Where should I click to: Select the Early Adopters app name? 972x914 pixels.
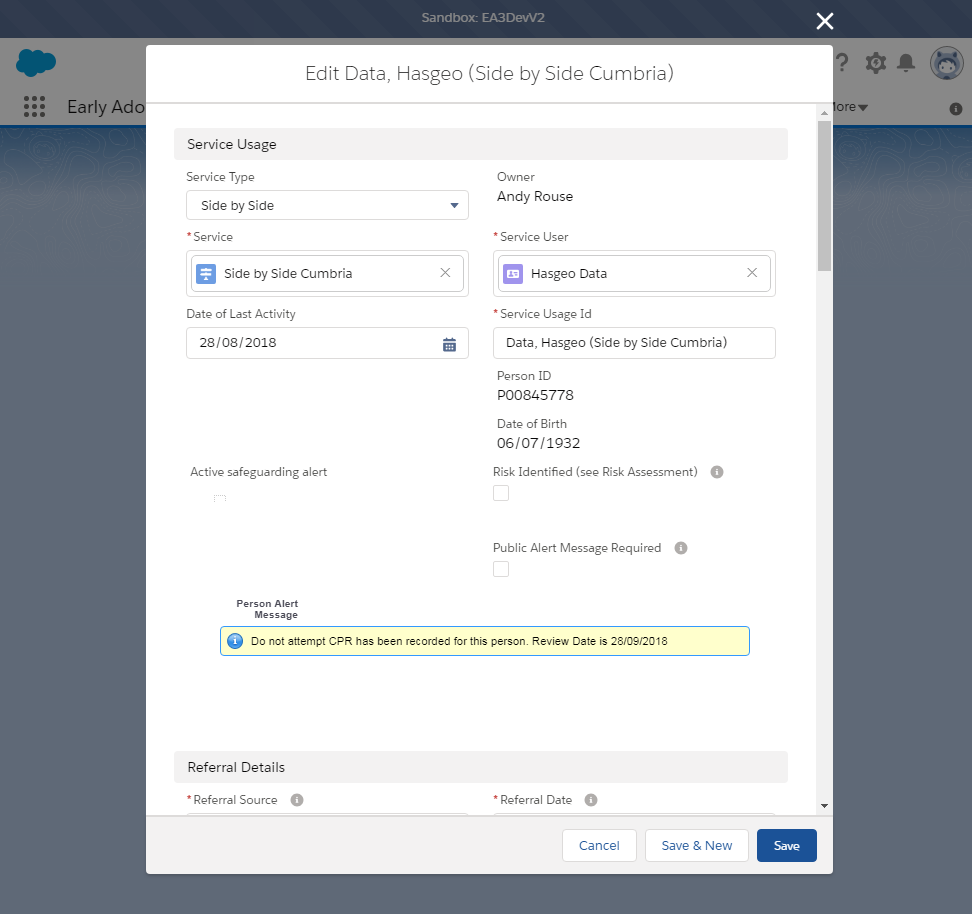tap(105, 106)
